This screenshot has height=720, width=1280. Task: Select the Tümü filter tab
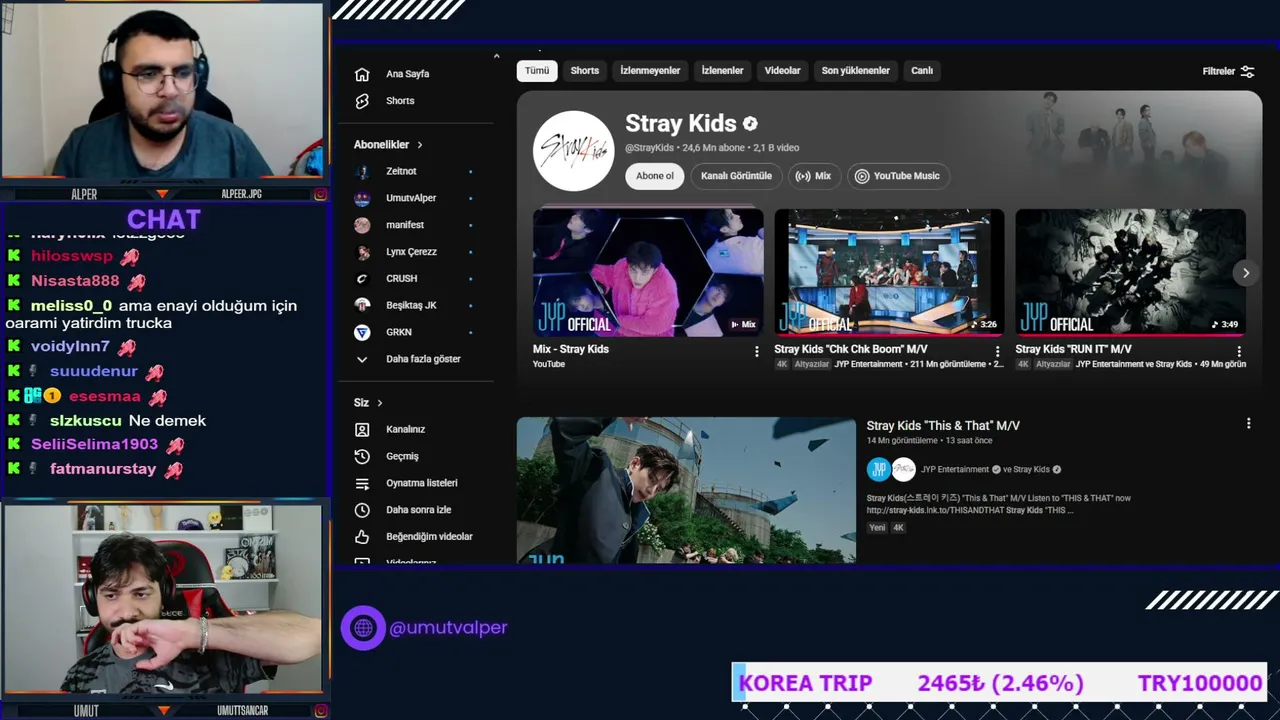click(537, 71)
